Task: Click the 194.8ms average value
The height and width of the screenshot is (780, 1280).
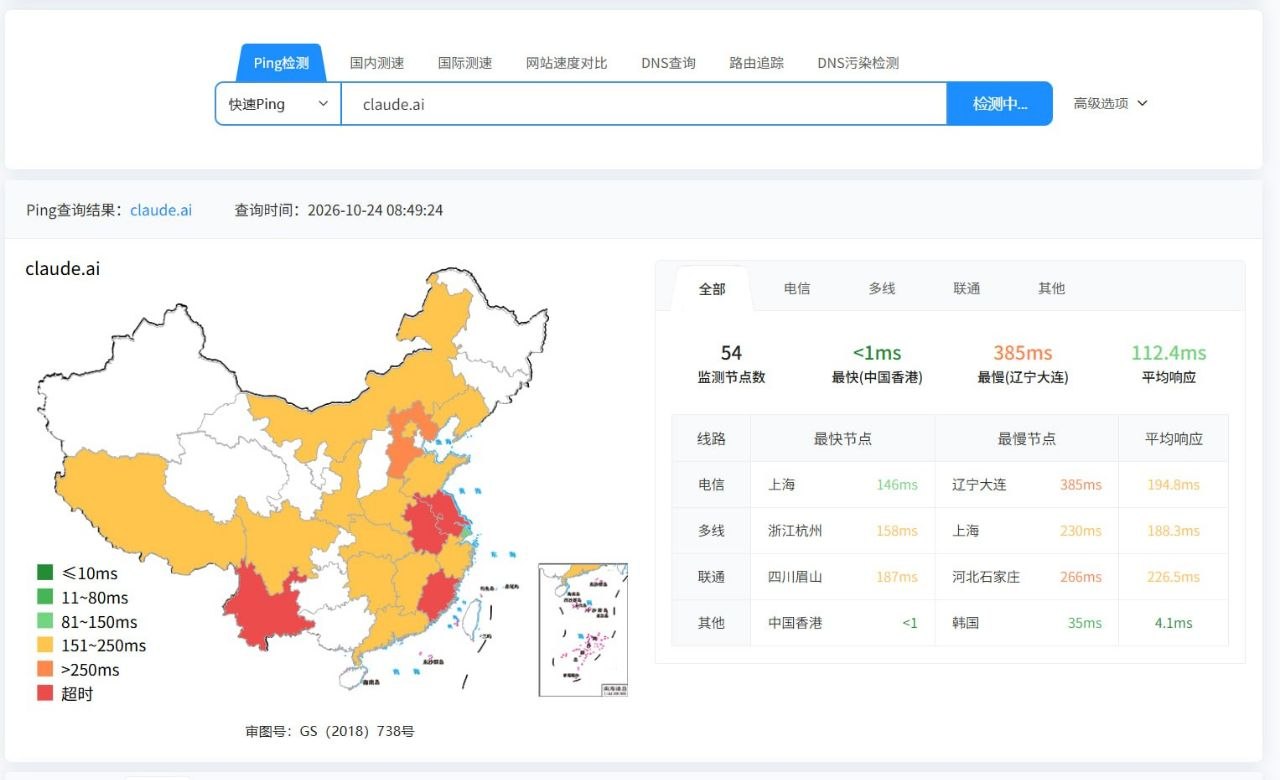Action: 1174,484
